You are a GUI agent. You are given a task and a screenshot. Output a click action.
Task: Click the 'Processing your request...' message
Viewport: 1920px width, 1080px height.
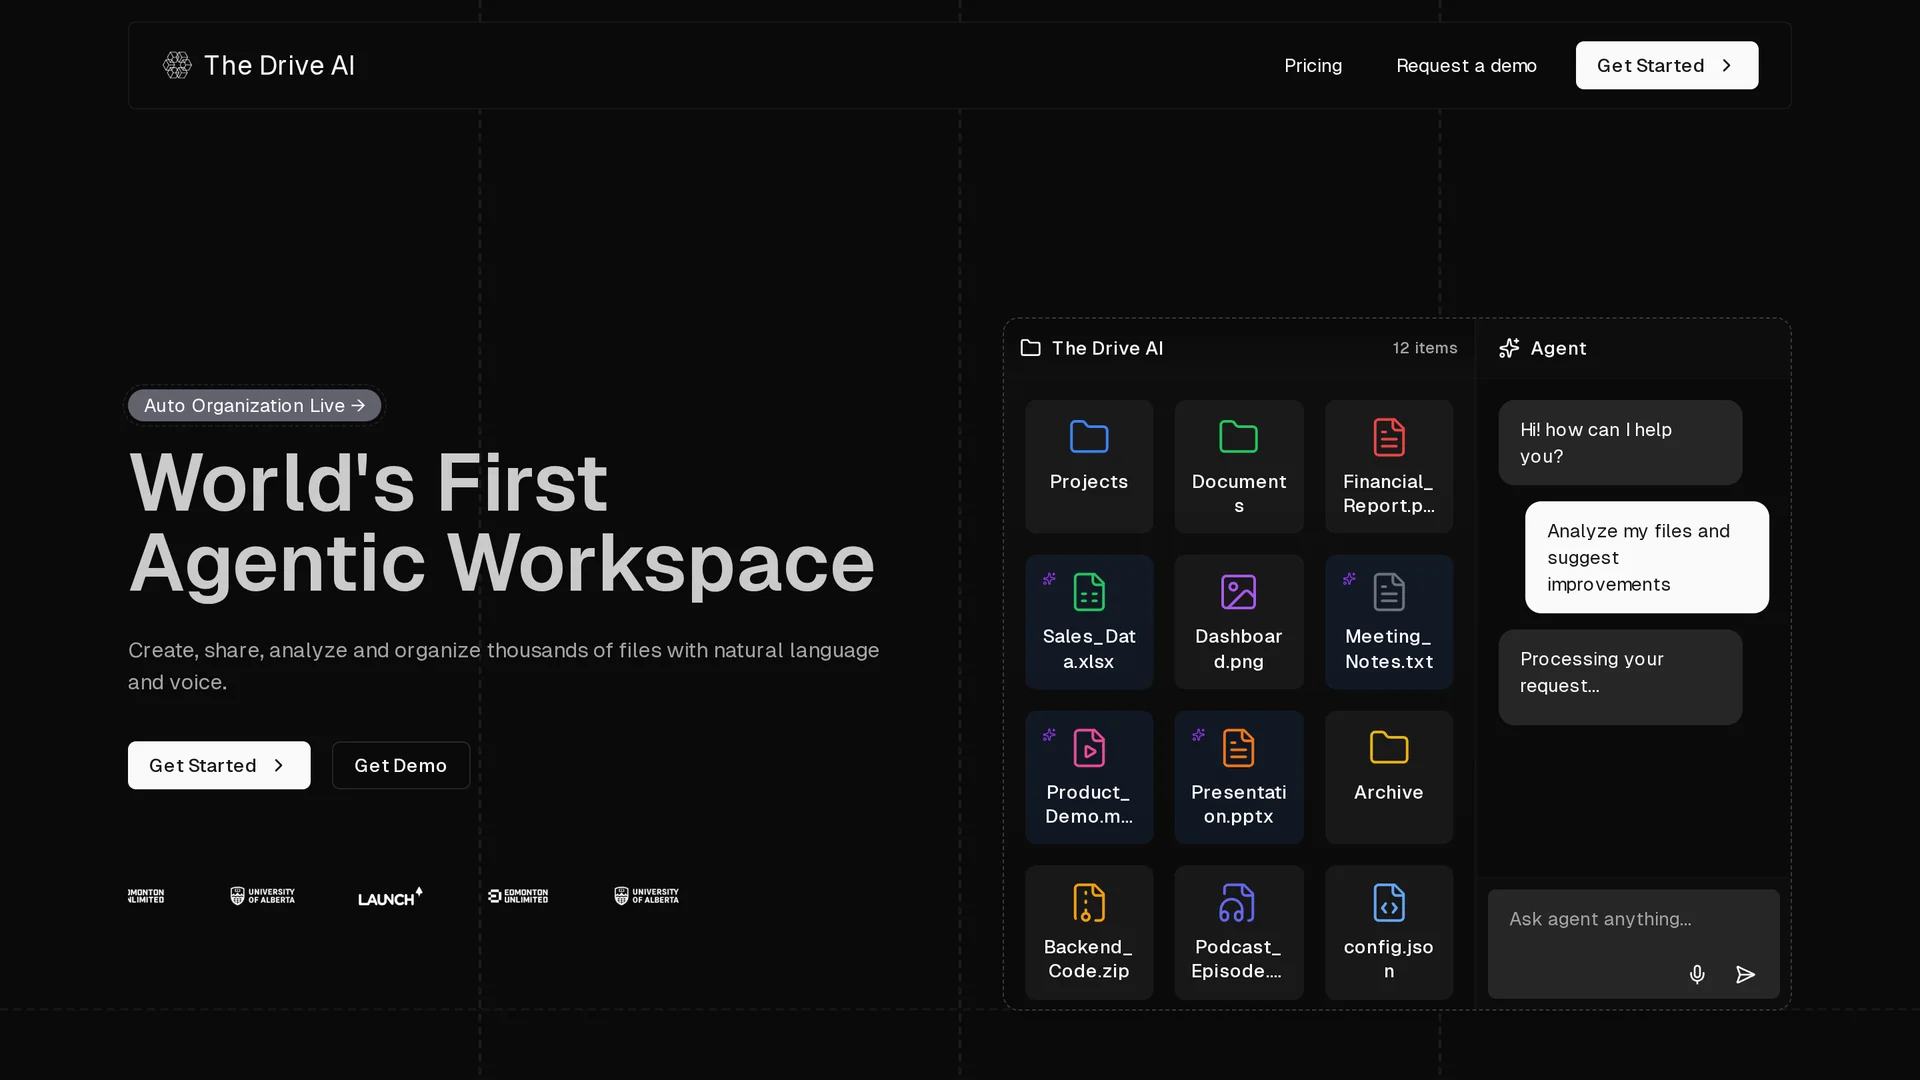coord(1620,677)
